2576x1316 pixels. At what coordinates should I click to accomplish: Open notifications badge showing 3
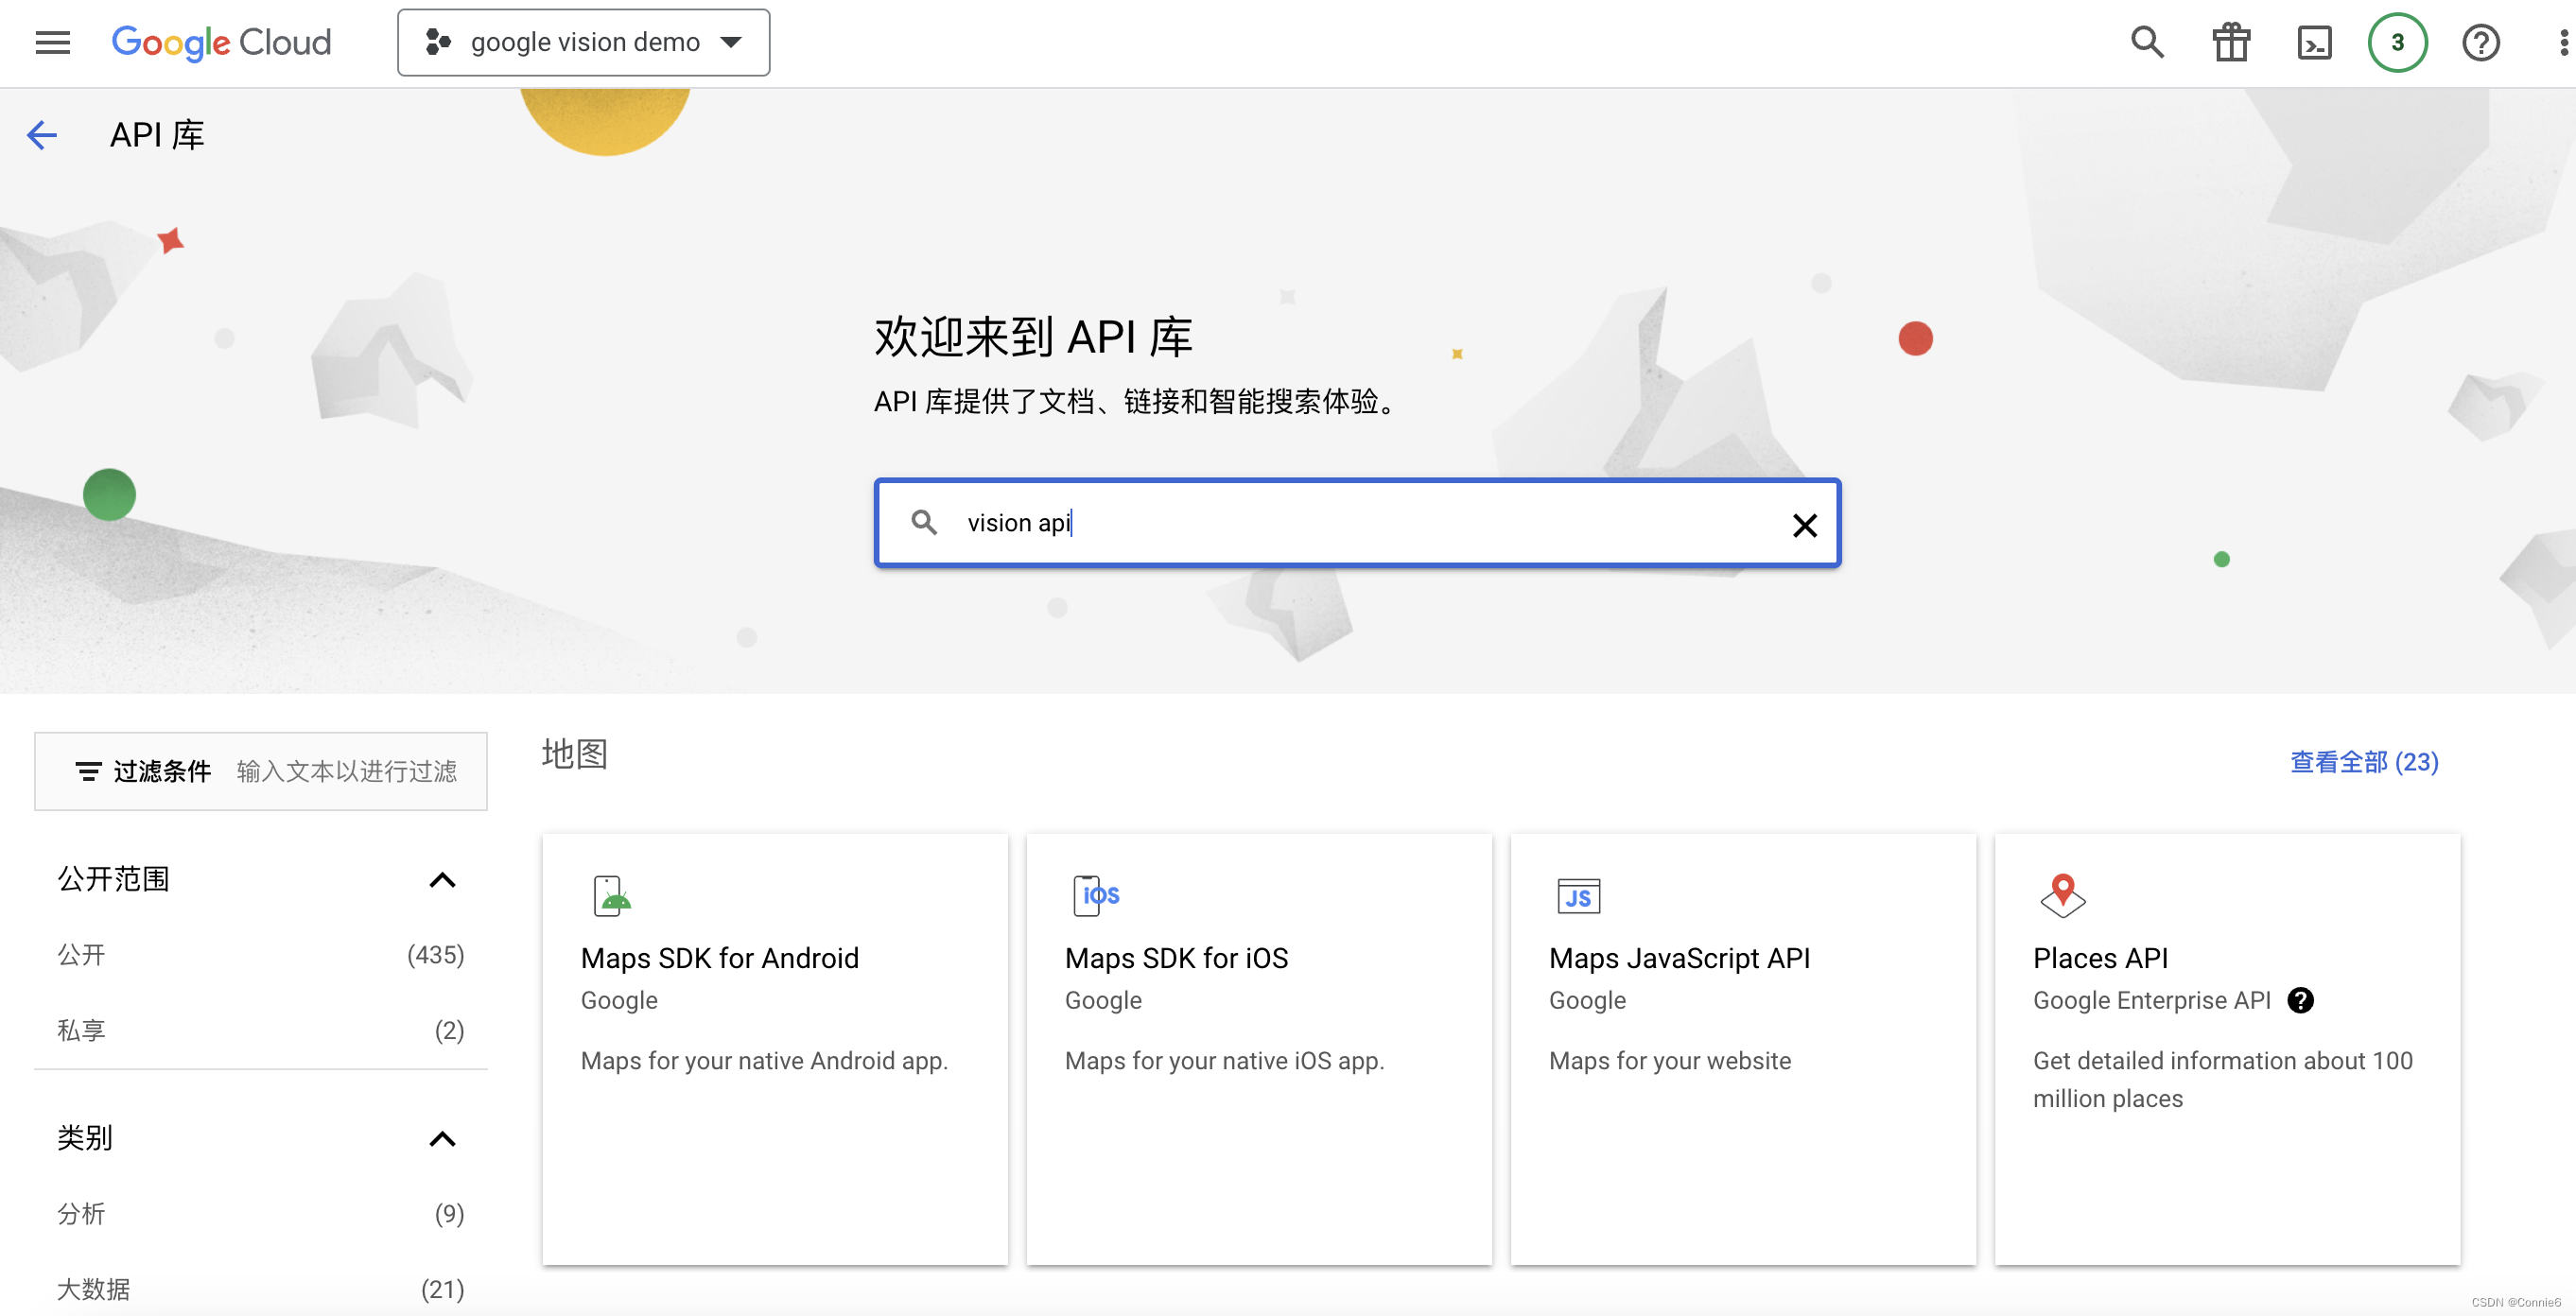[2397, 43]
